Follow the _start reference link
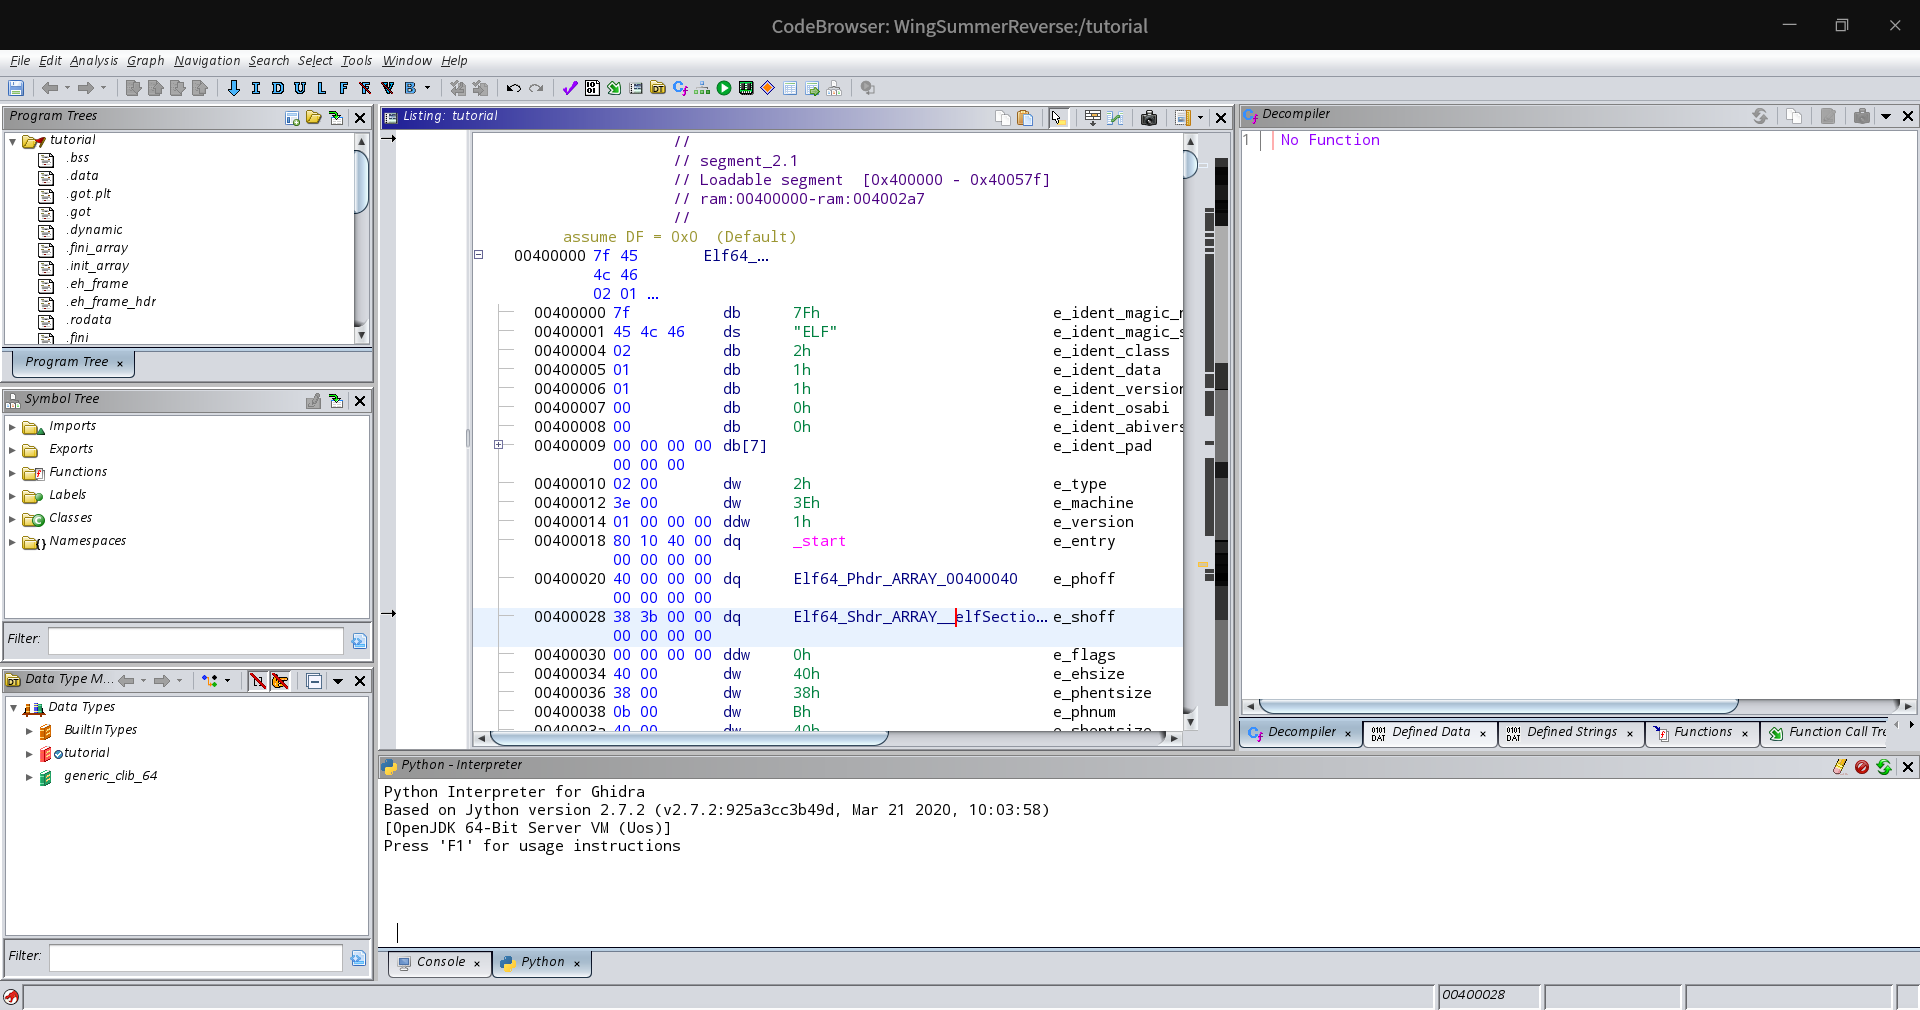The height and width of the screenshot is (1010, 1920). click(x=820, y=541)
